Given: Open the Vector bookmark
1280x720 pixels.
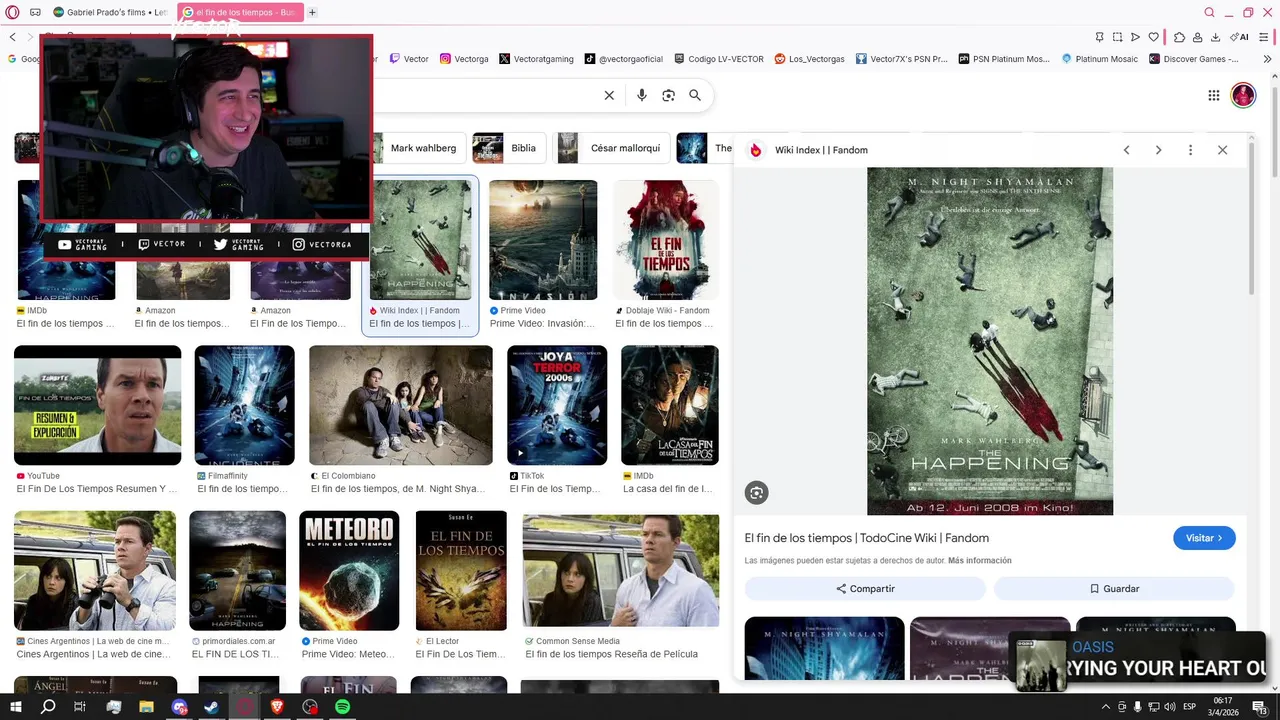Looking at the screenshot, I should (x=409, y=59).
